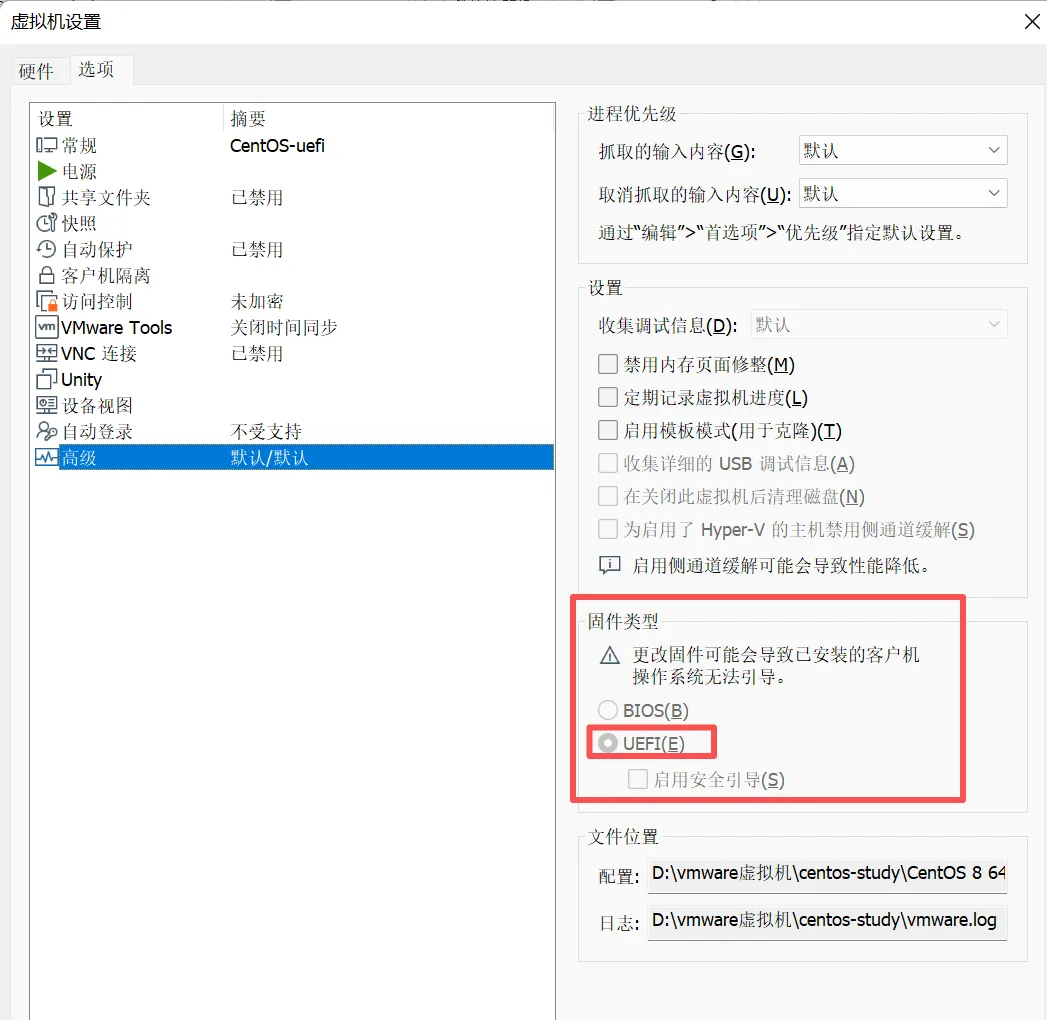Toggle 禁用内存页面修整(M) checkbox
Image resolution: width=1047 pixels, height=1020 pixels.
click(x=608, y=364)
